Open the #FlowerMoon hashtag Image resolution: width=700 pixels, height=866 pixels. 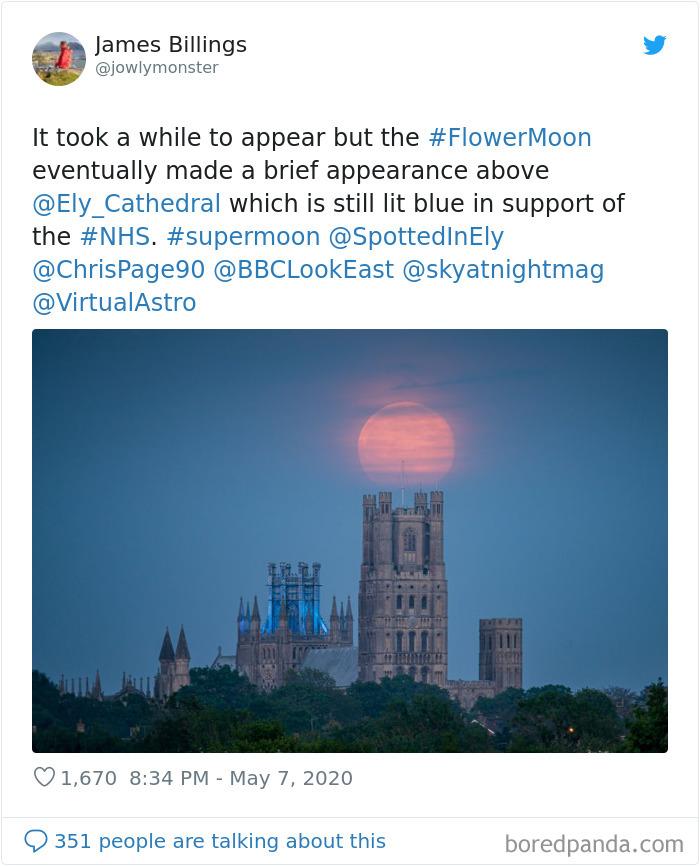[511, 137]
